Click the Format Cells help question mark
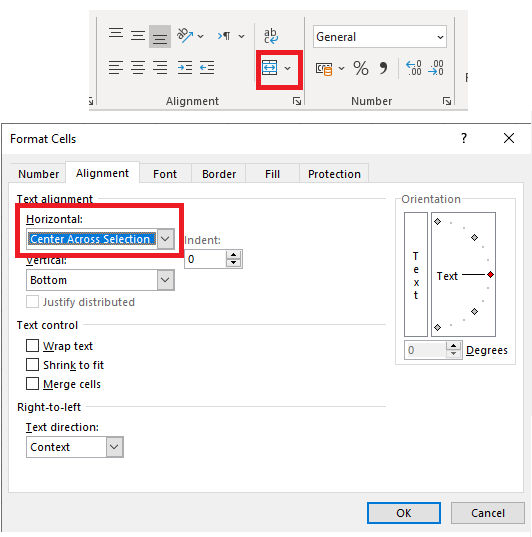 coord(464,138)
